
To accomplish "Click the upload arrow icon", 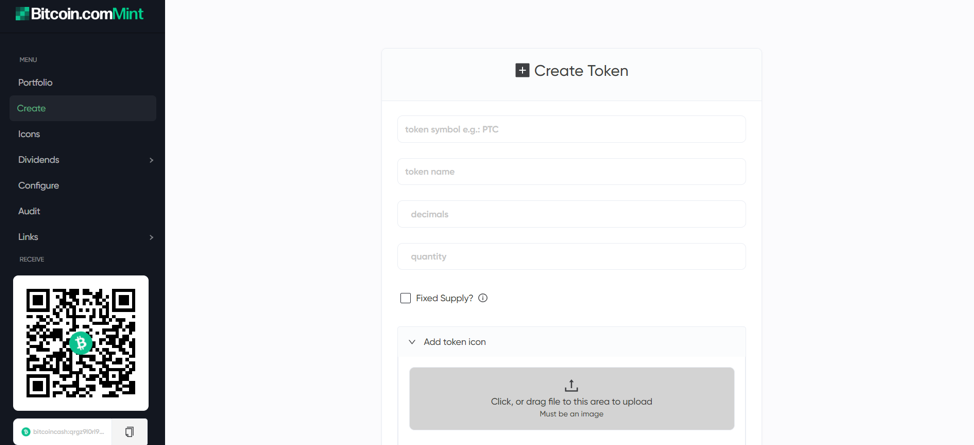I will pos(571,385).
